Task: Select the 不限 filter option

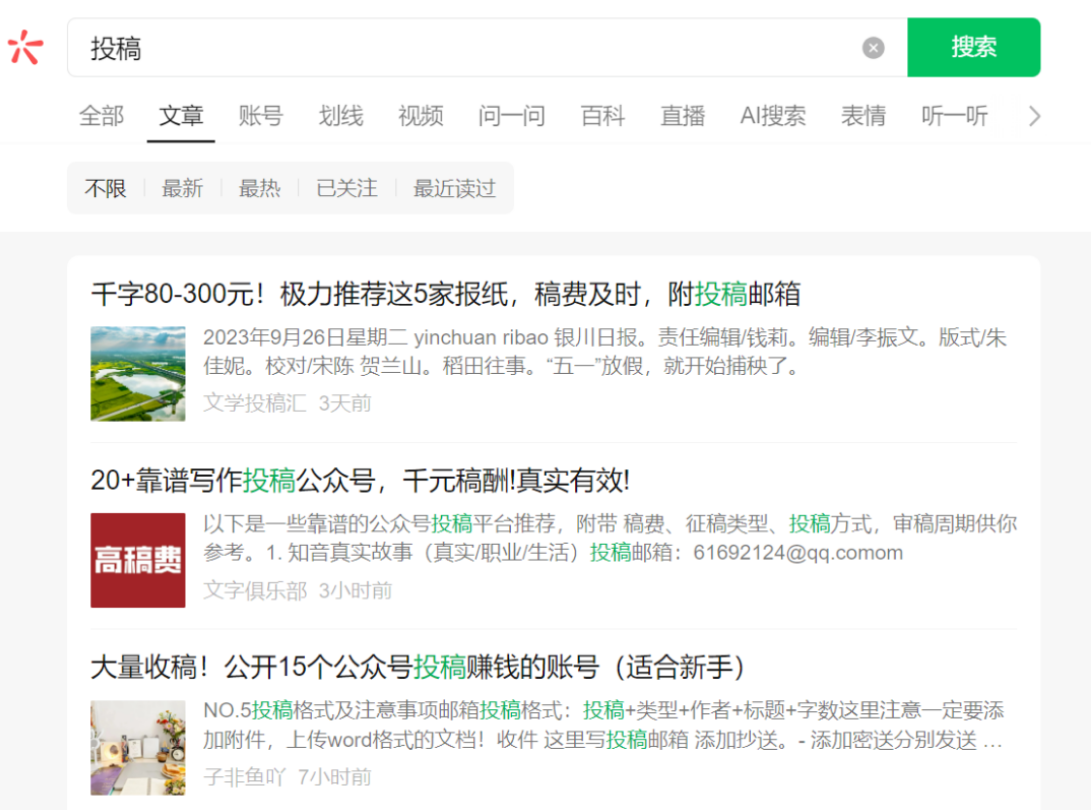Action: click(105, 188)
